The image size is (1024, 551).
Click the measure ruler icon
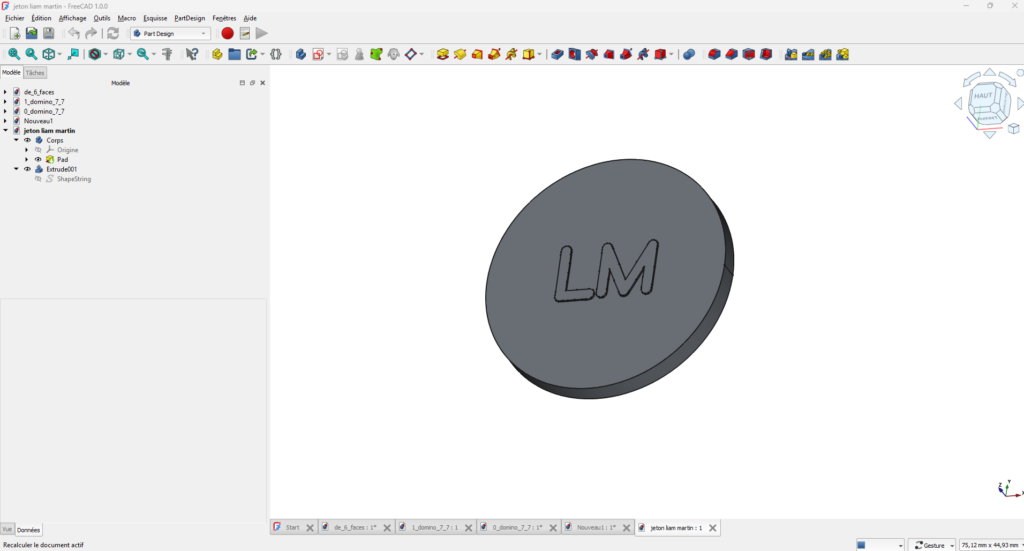pos(167,54)
